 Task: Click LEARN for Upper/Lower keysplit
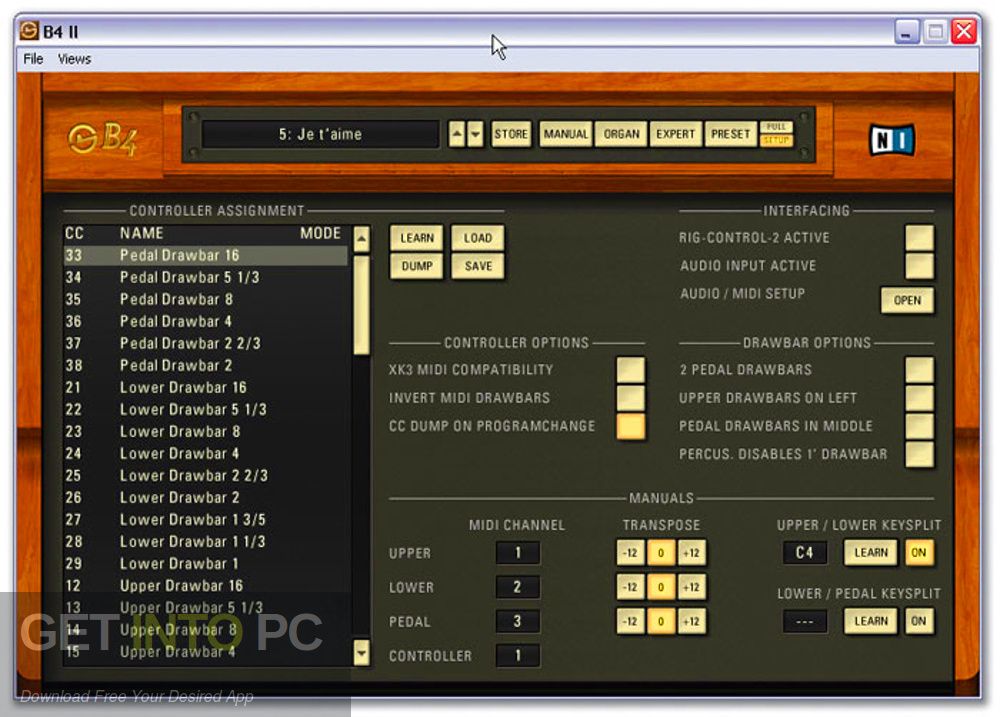(x=871, y=552)
